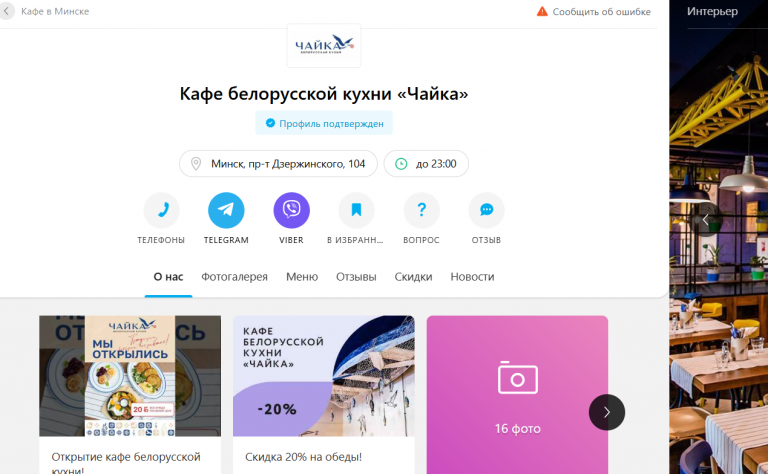Viewport: 768px width, 474px height.
Task: Click the back arrow next to Кафе в Минске
Action: coord(6,11)
